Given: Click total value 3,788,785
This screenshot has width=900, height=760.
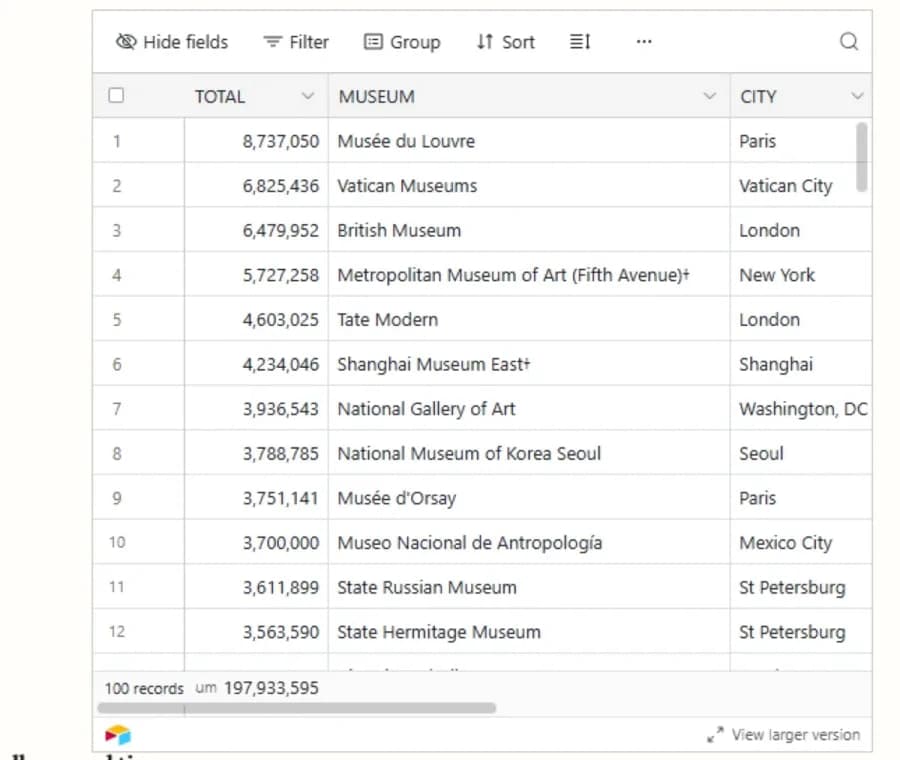Looking at the screenshot, I should tap(281, 454).
